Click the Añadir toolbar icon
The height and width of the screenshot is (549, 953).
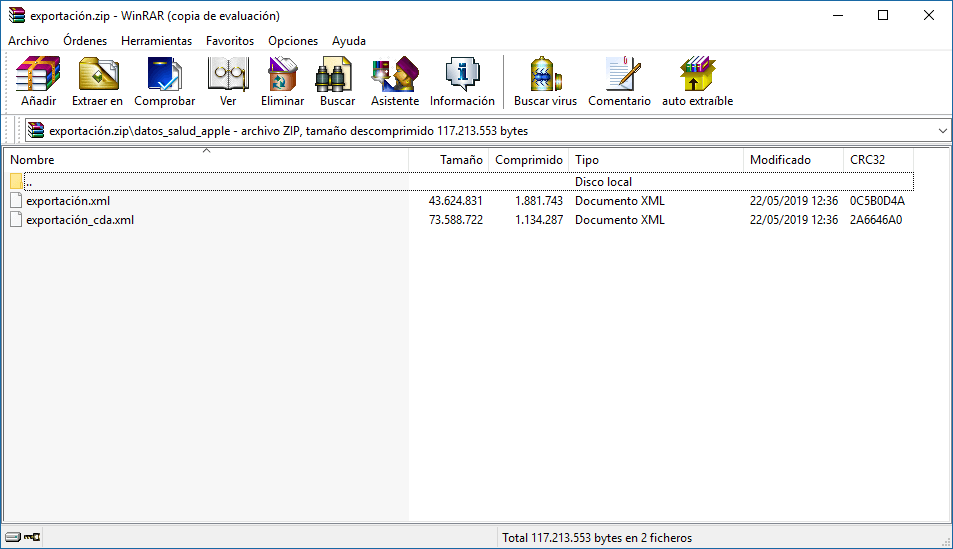click(x=38, y=74)
